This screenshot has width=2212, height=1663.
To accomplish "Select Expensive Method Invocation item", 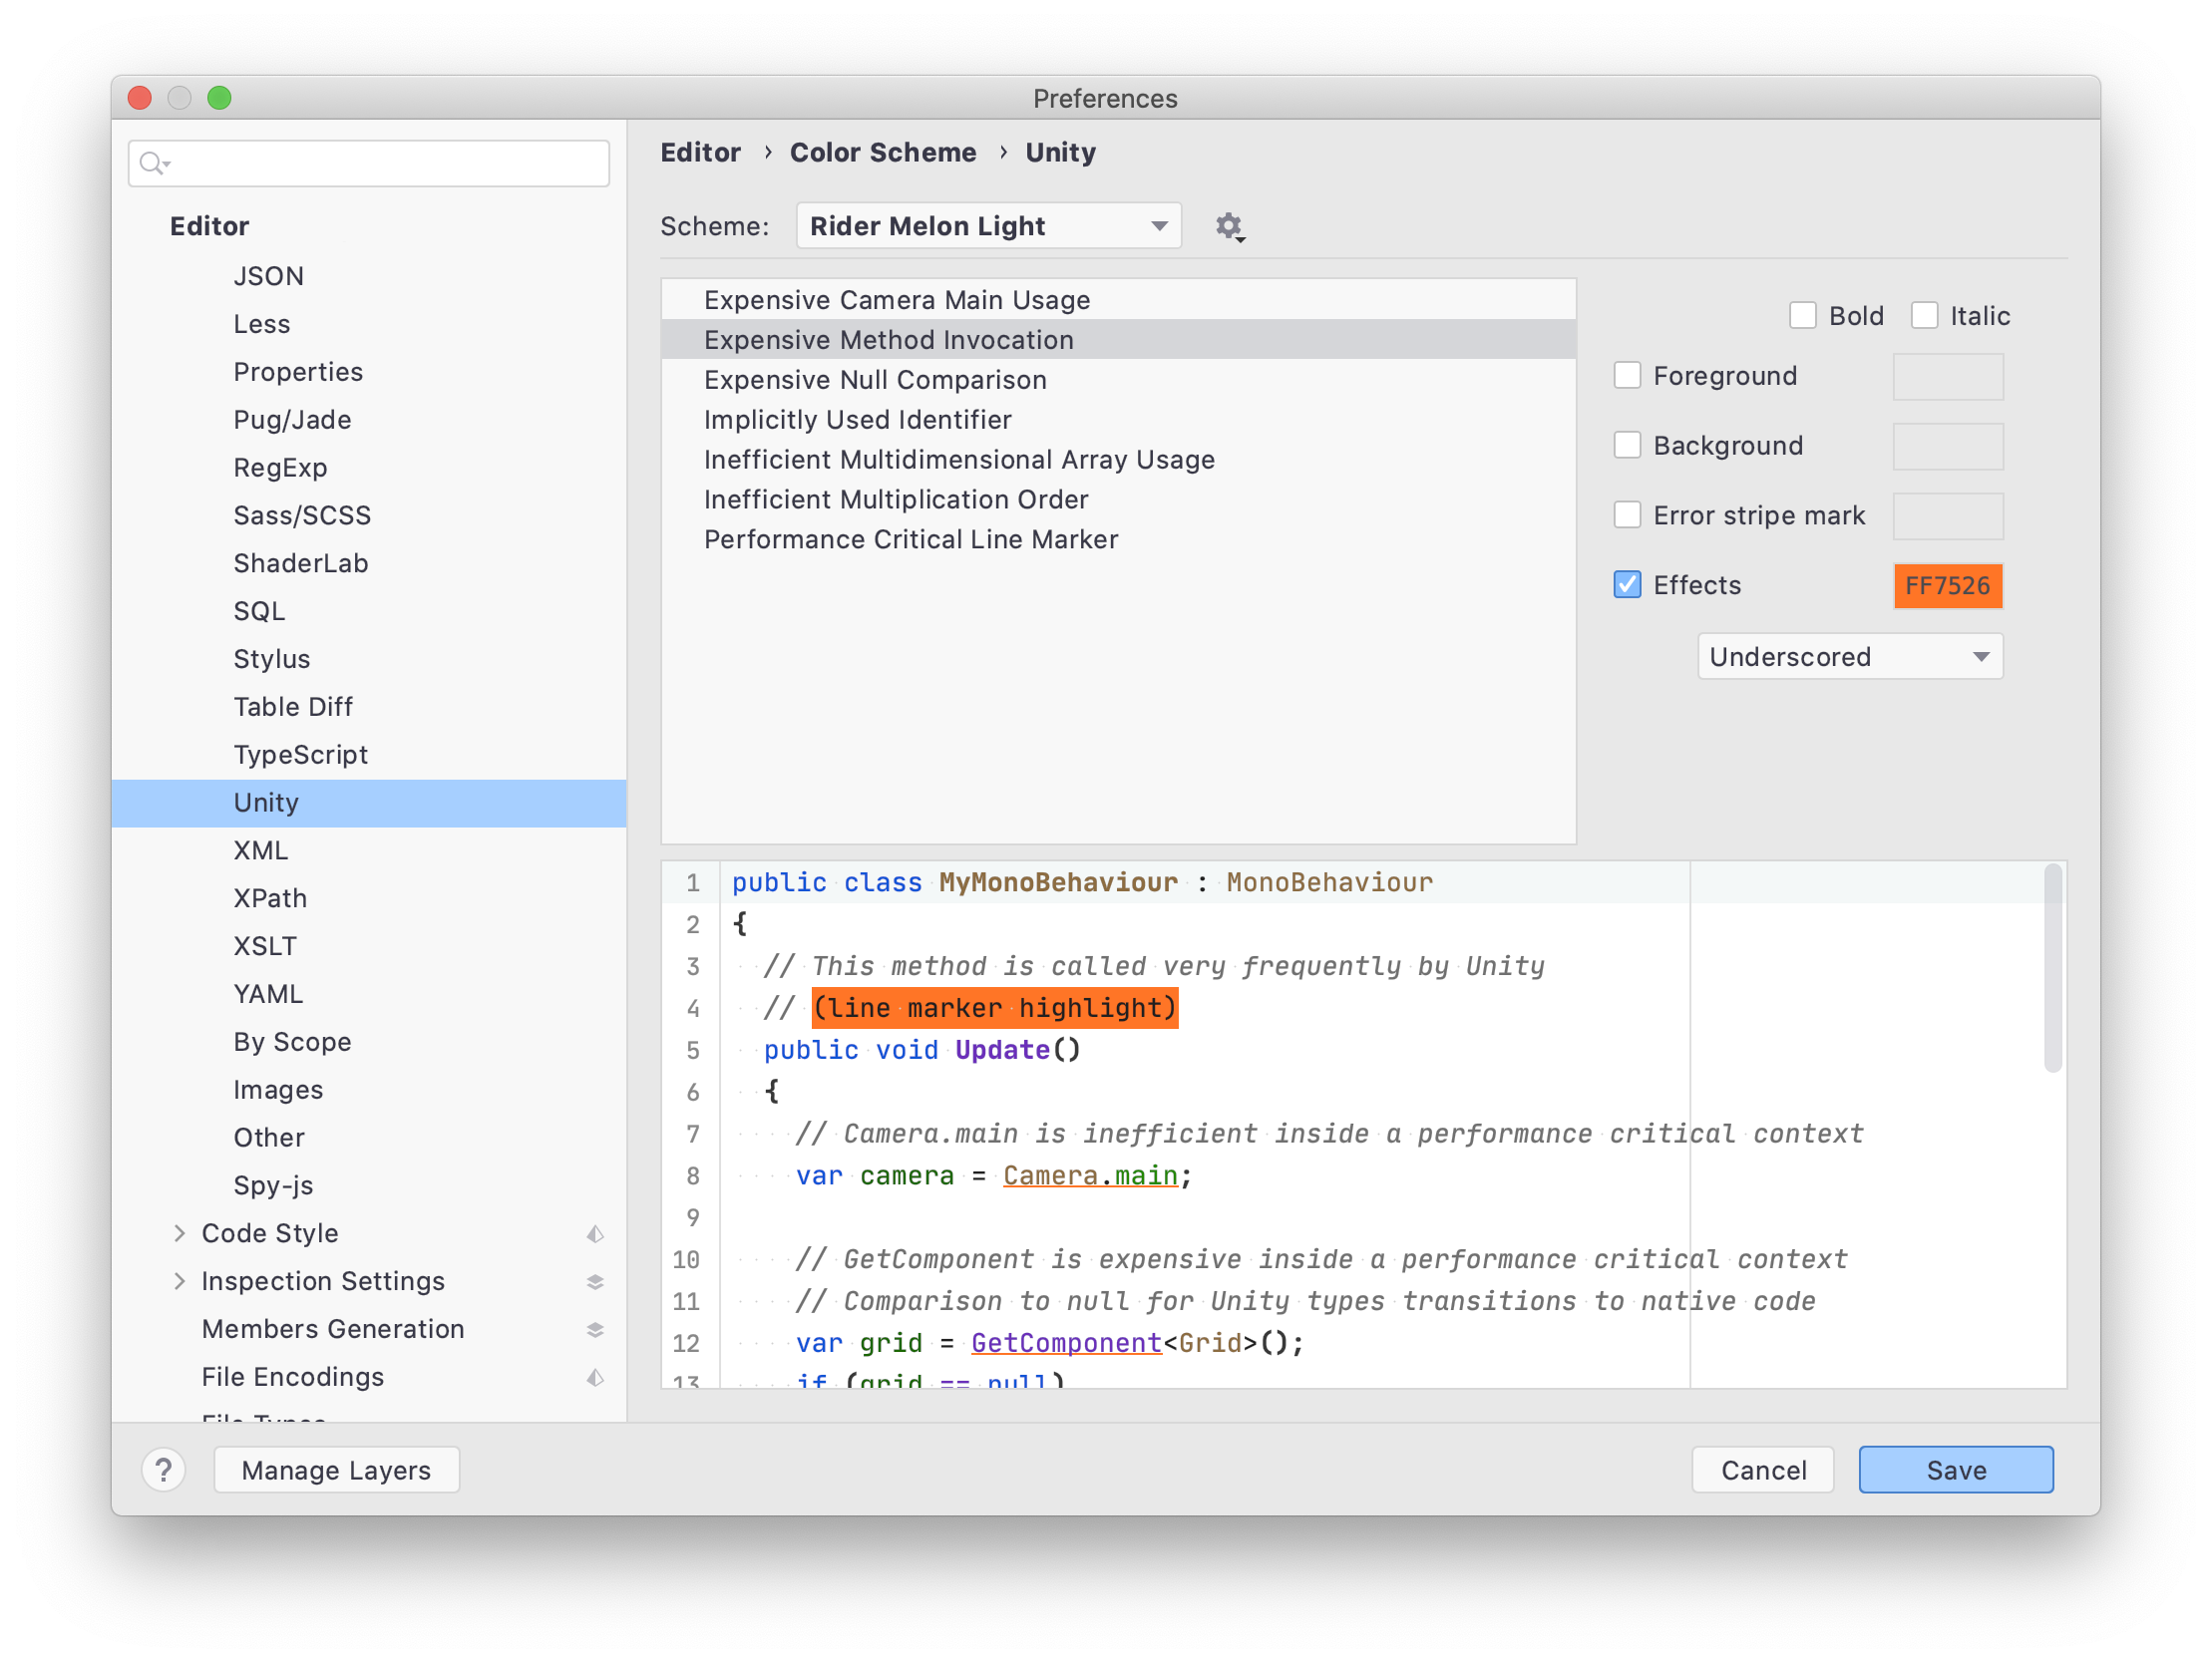I will 1118,340.
